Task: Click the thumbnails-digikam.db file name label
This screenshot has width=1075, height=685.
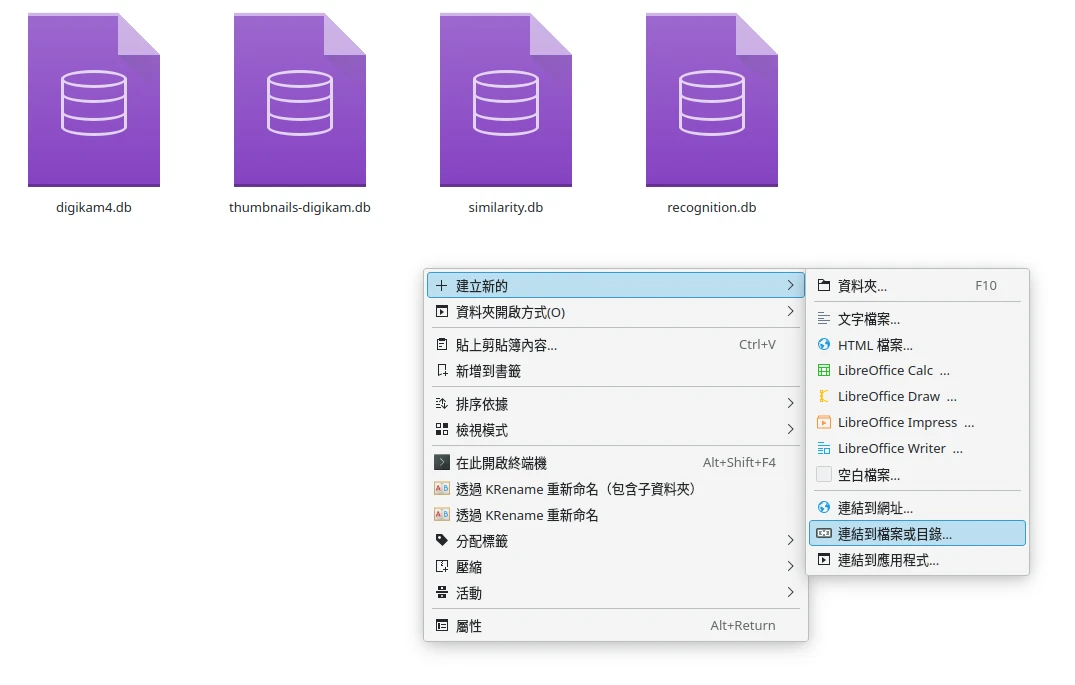Action: (x=300, y=207)
